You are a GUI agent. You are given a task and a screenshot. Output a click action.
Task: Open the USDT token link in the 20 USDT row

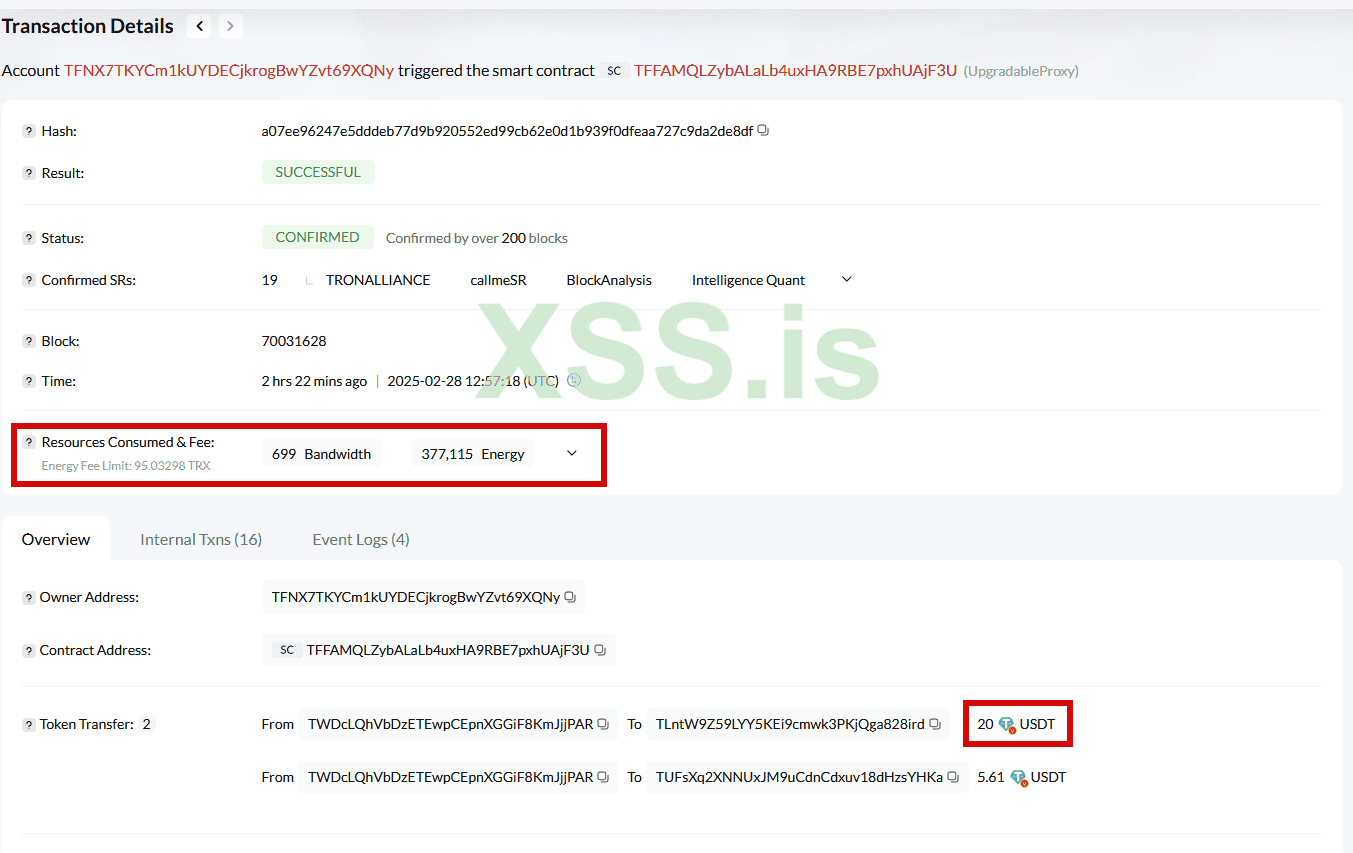point(1037,724)
